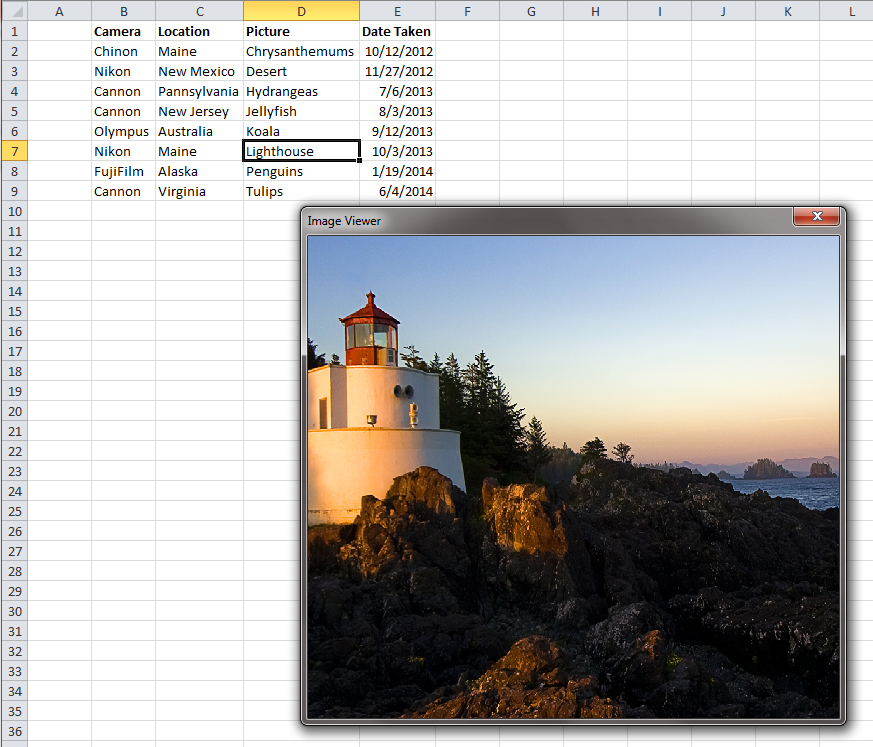Viewport: 873px width, 747px height.
Task: Select the 10/12/2012 date cell
Action: coord(398,51)
